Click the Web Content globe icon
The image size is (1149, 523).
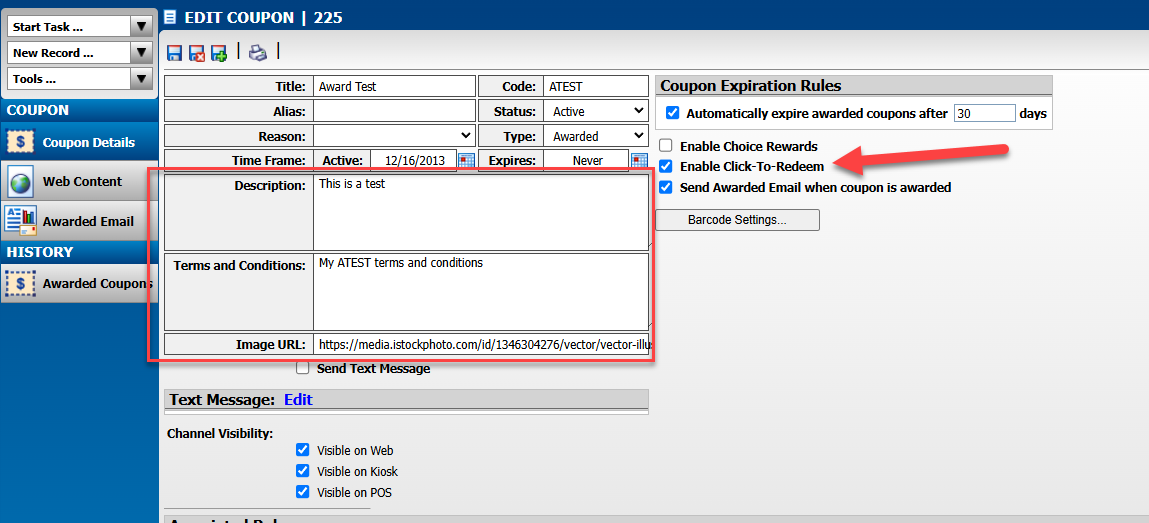(21, 182)
